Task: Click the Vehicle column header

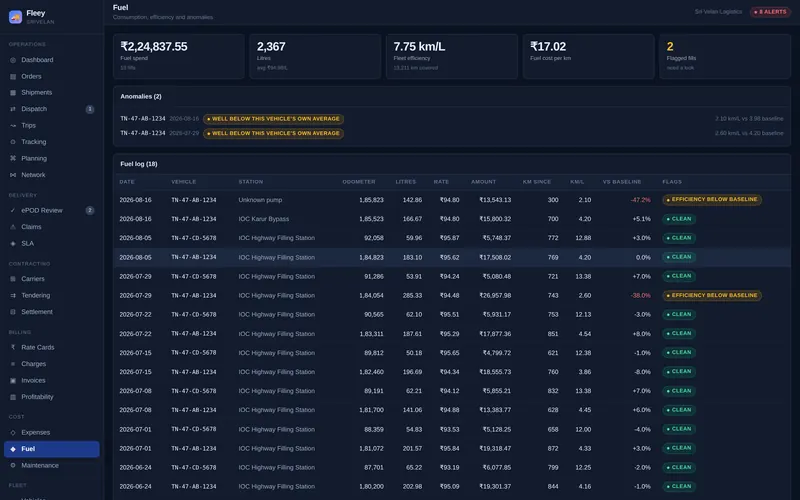Action: tap(184, 182)
